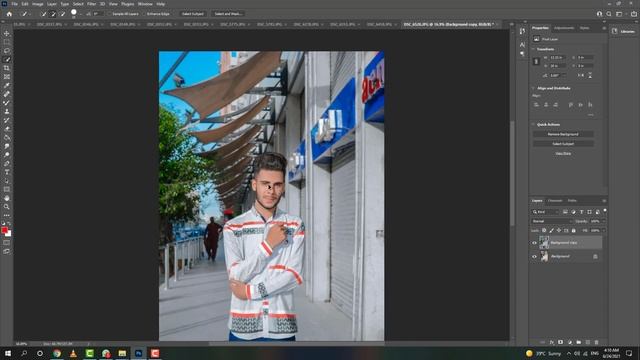
Task: Hide the Background copy layer
Action: coord(534,243)
